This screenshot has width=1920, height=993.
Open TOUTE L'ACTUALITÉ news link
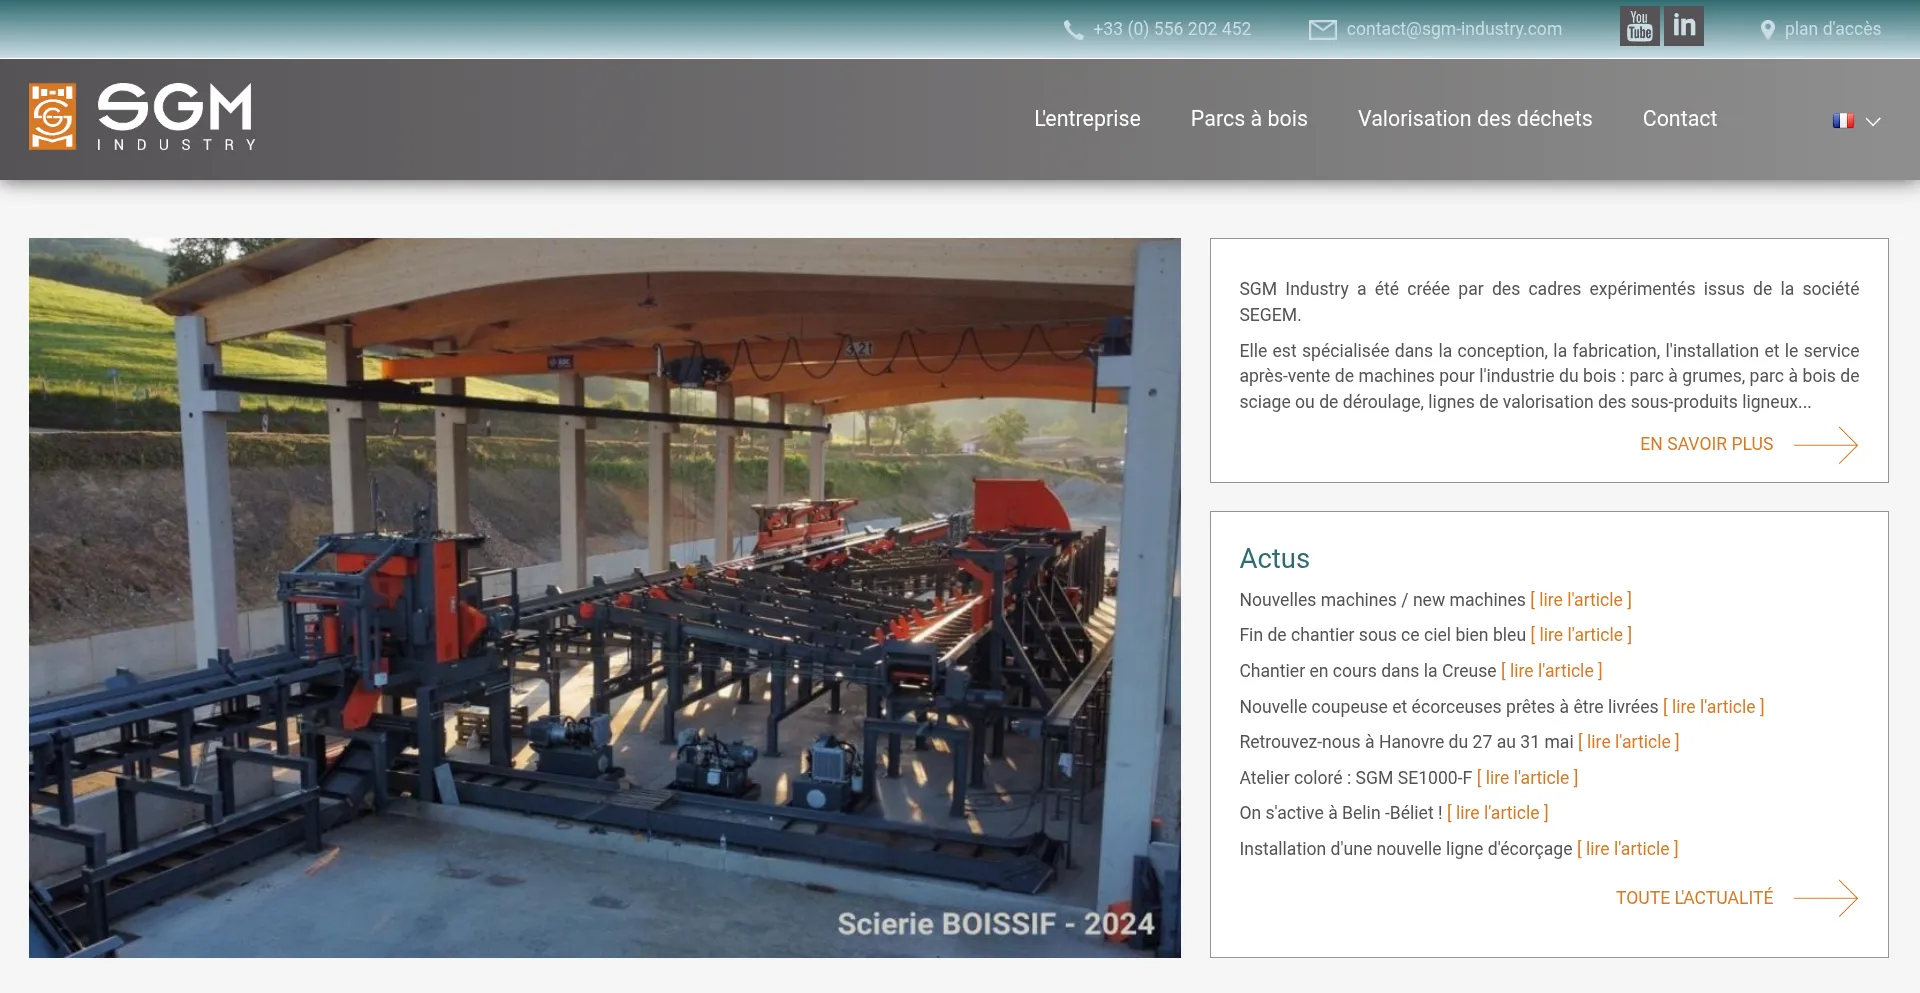tap(1694, 898)
